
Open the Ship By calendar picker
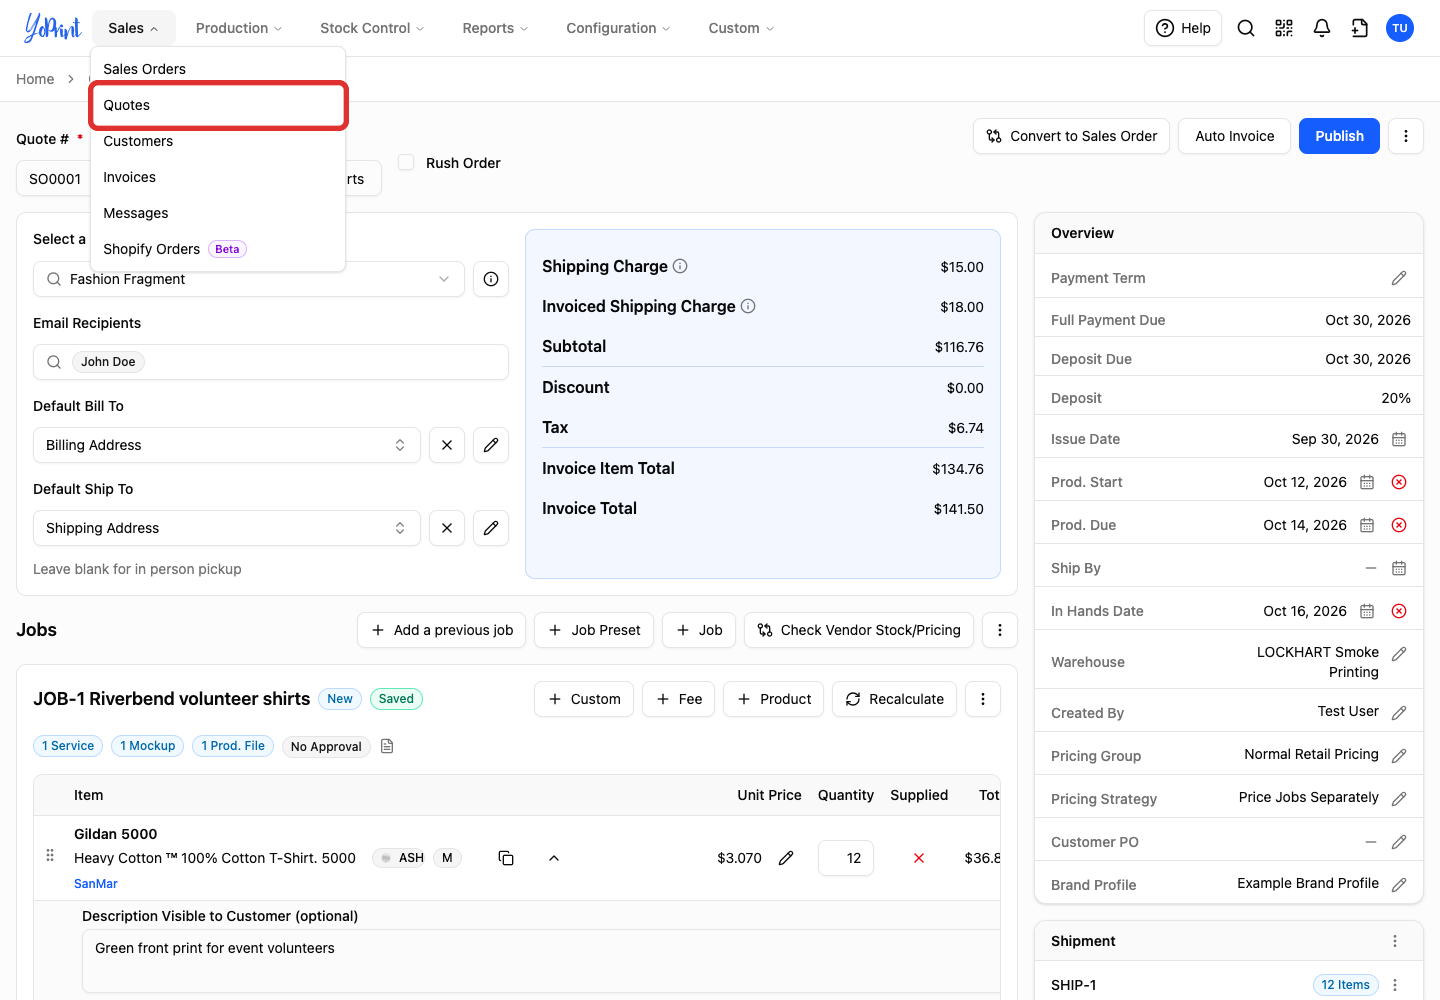[x=1399, y=568]
